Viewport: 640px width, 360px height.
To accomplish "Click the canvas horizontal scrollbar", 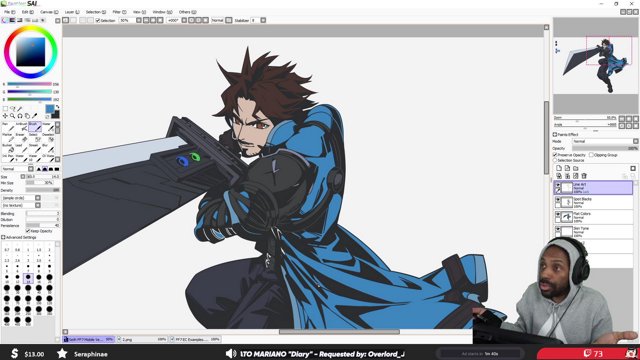I will click(x=339, y=332).
